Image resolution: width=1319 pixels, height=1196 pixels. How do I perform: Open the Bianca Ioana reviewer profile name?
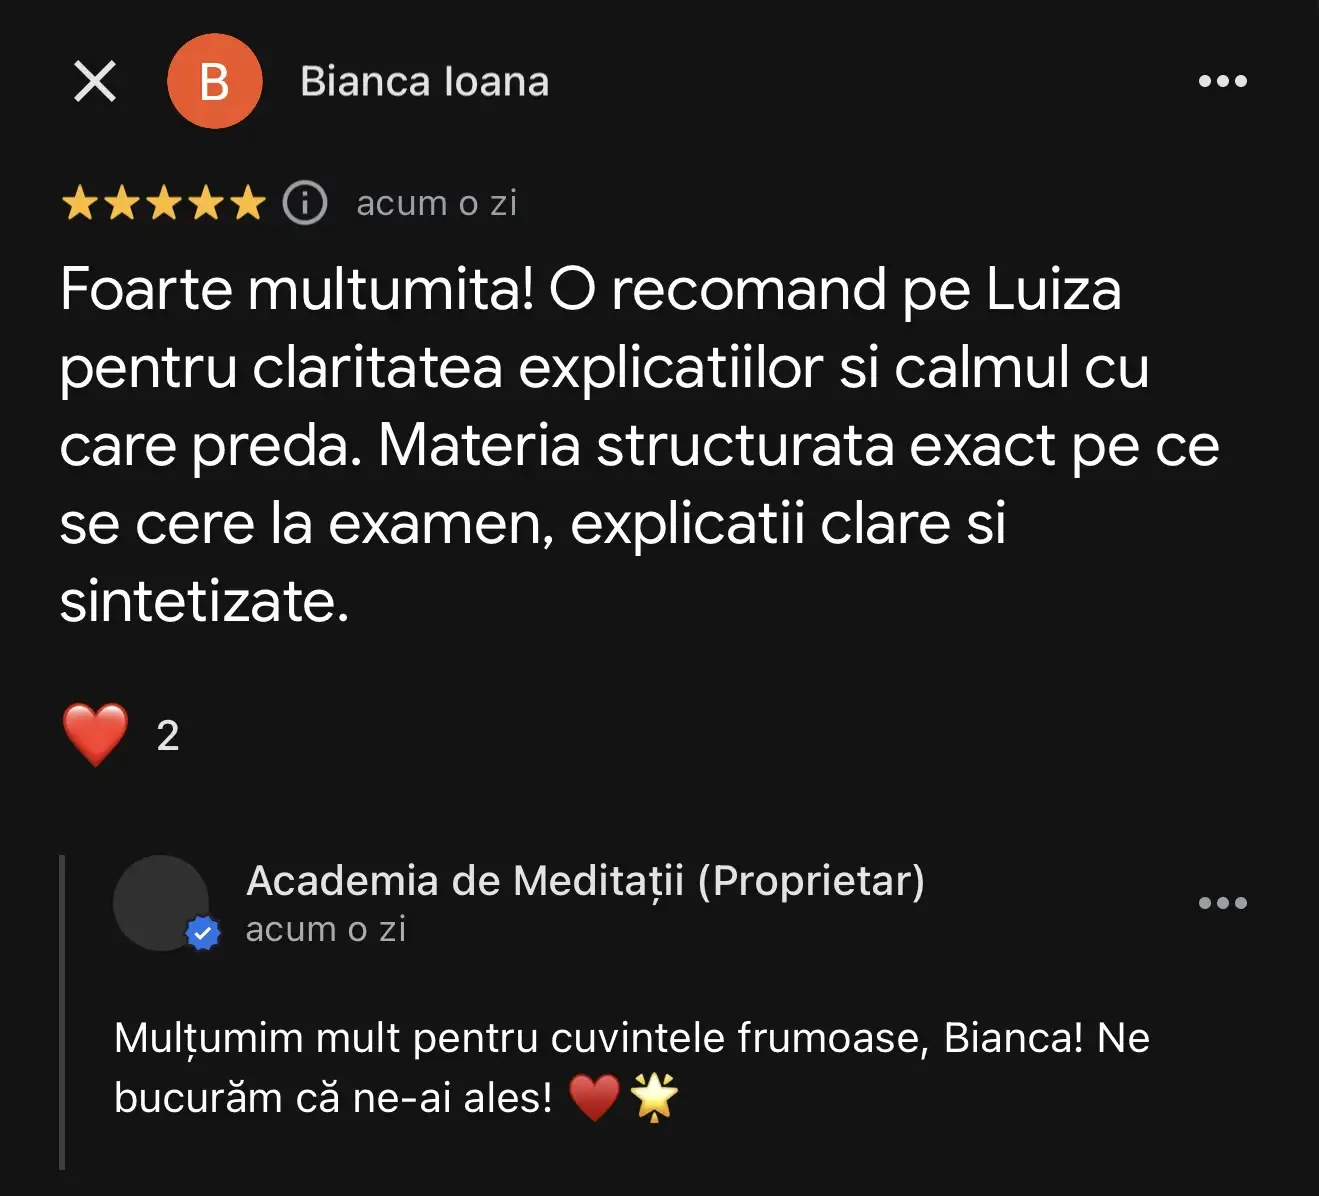425,82
